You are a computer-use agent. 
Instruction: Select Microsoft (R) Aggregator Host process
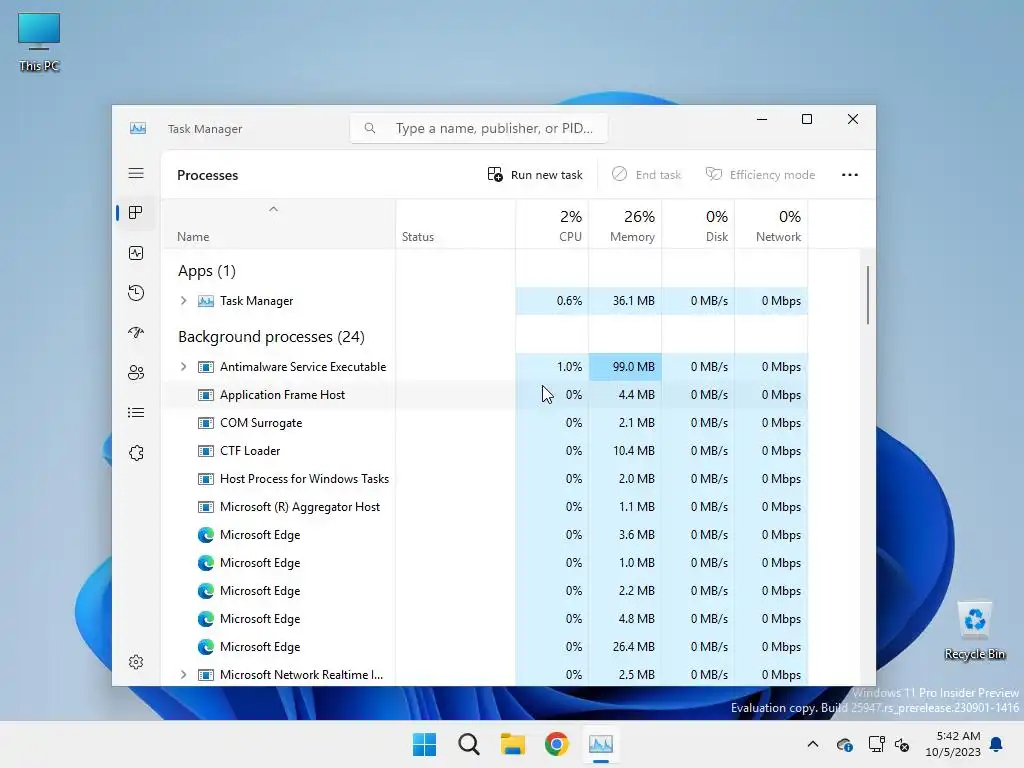click(x=485, y=507)
